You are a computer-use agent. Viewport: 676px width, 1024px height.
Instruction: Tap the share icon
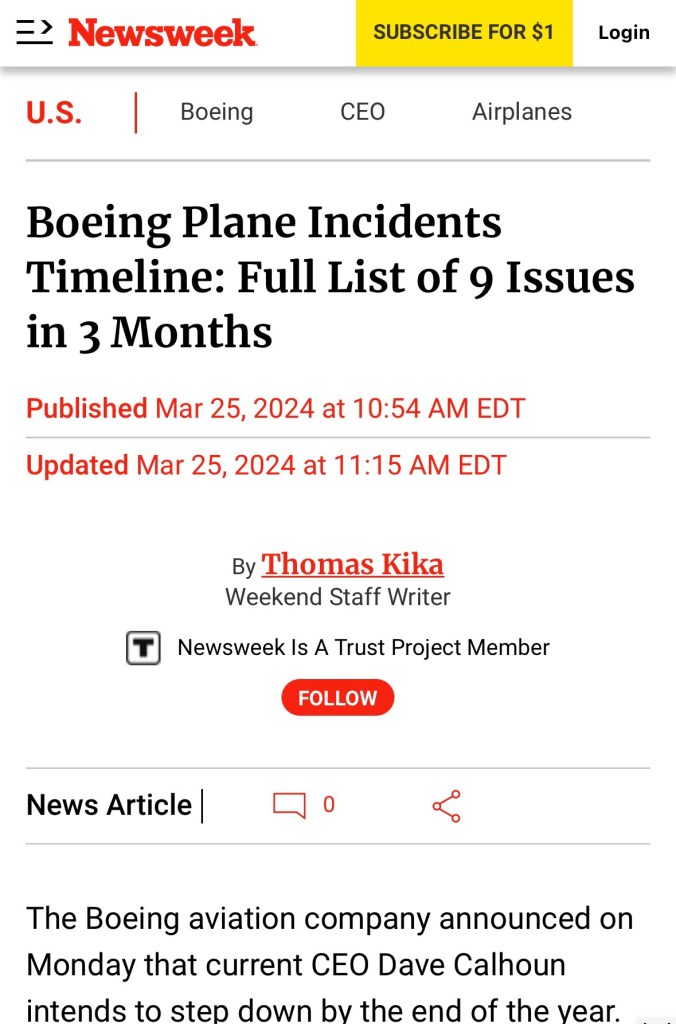pos(446,806)
